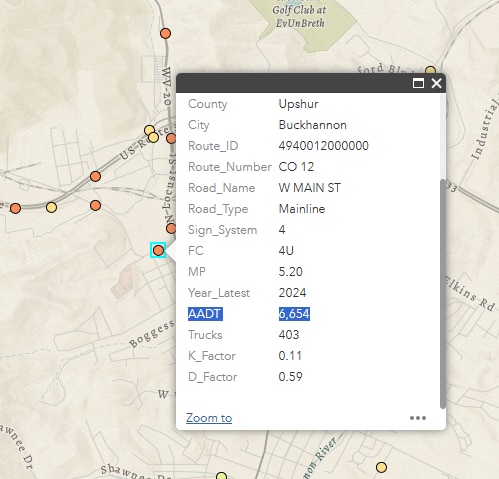Select the leftmost orange marker on US Route
Screen dimensions: 499x479
(15, 208)
